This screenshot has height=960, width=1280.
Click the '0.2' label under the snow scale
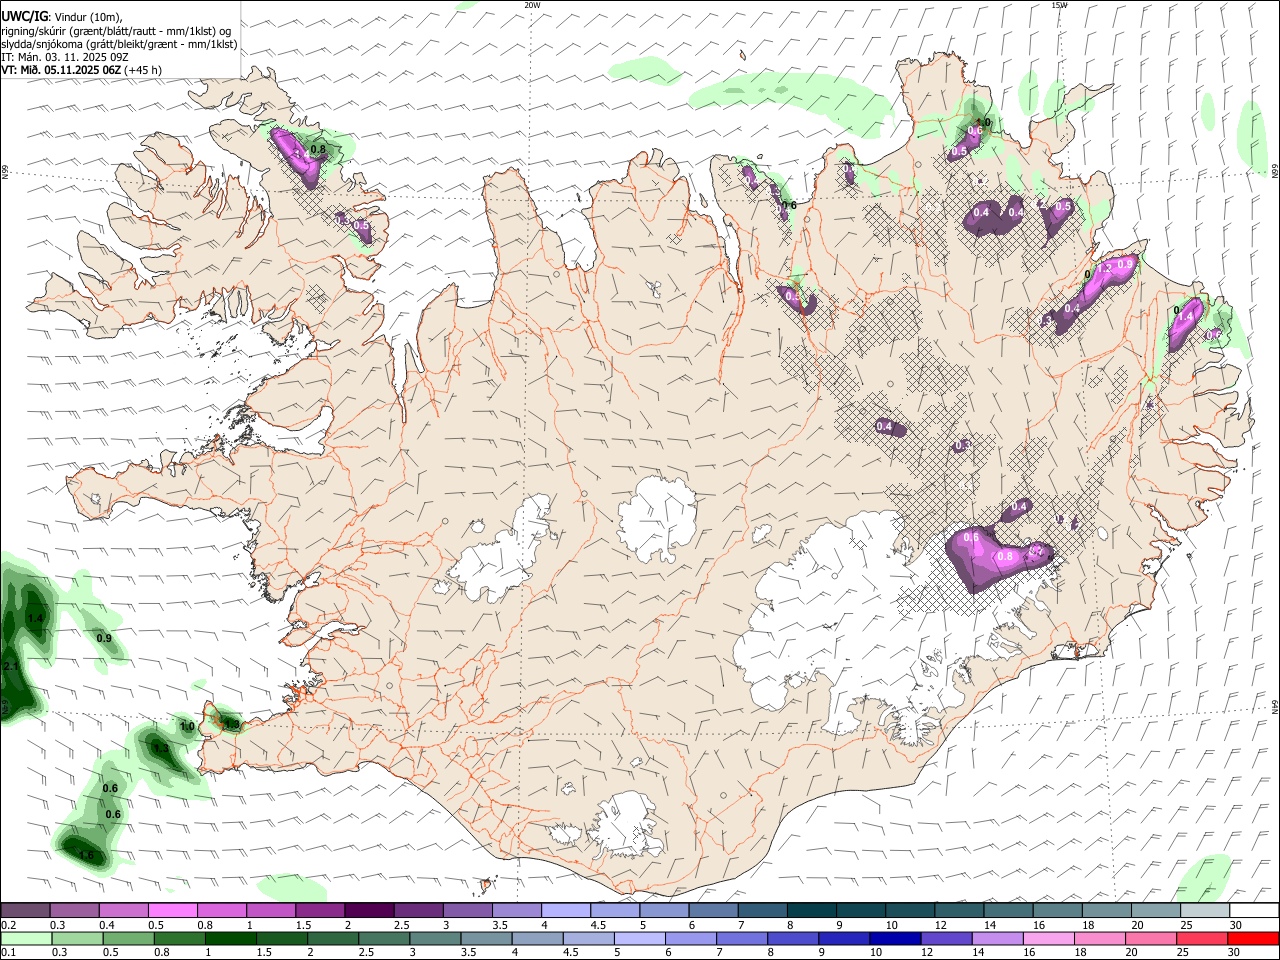click(x=9, y=925)
